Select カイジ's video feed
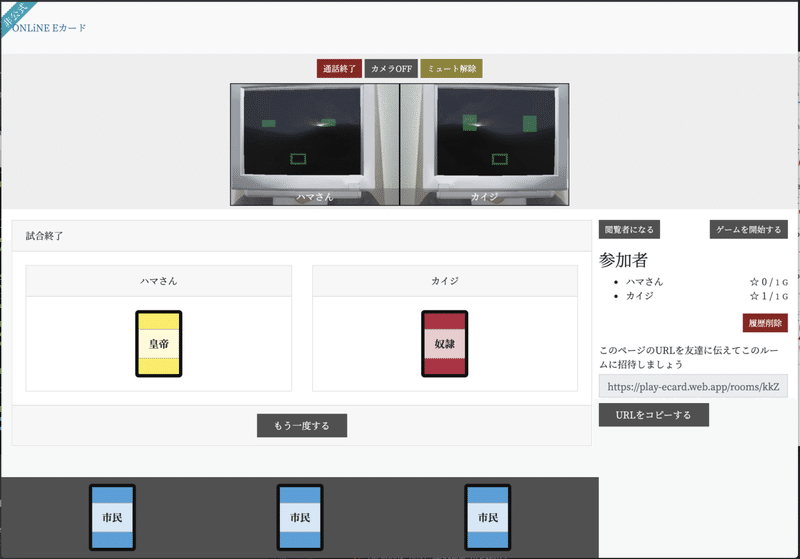The image size is (800, 559). [484, 144]
